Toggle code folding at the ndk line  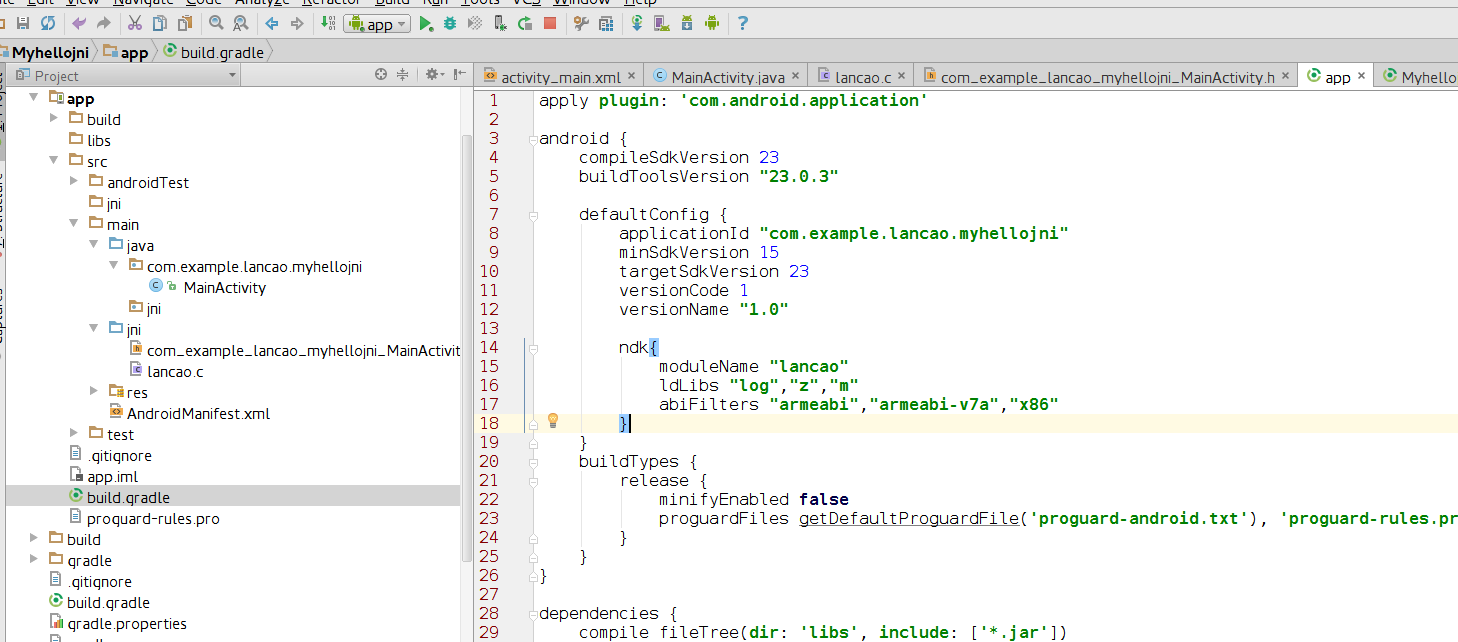click(x=534, y=350)
